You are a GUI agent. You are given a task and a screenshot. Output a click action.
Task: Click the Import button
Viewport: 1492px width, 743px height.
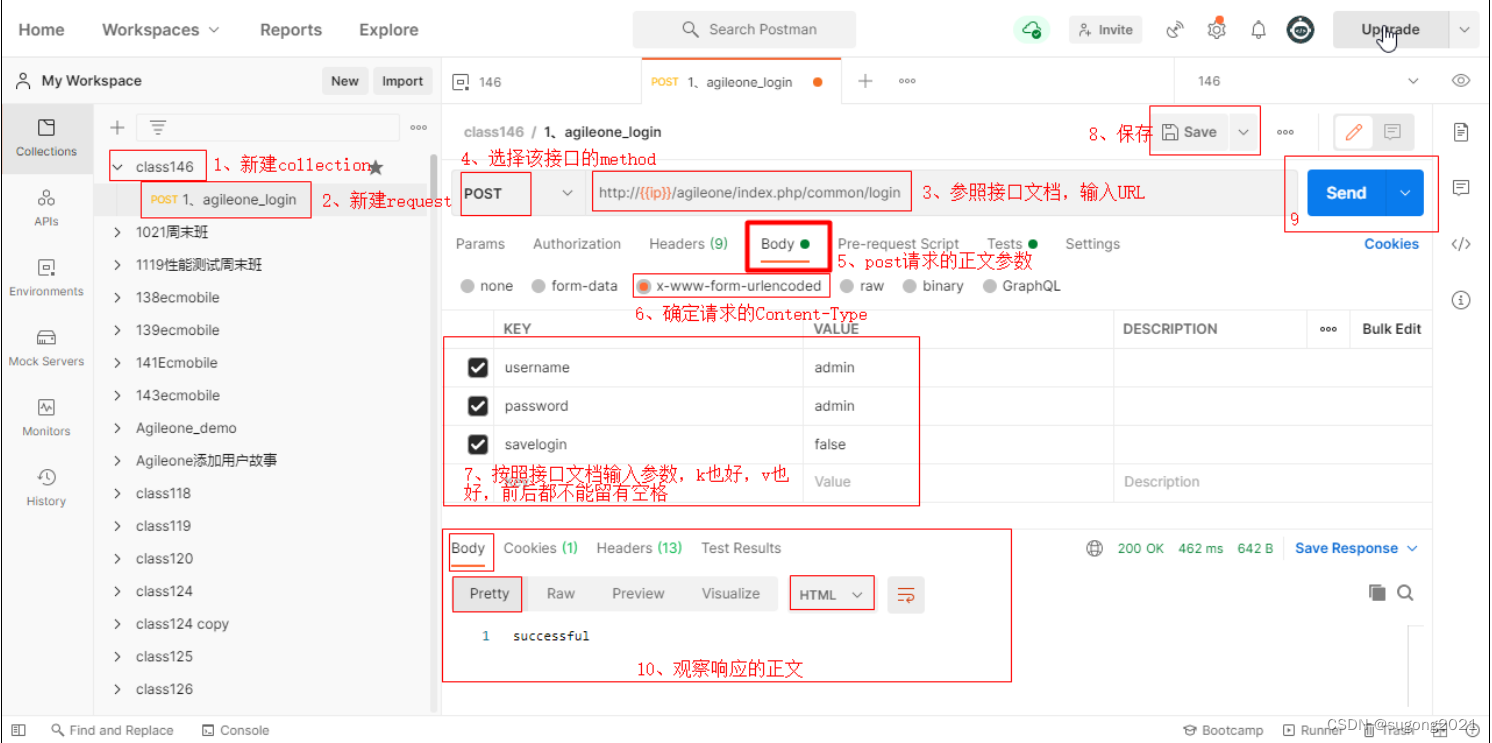[403, 81]
